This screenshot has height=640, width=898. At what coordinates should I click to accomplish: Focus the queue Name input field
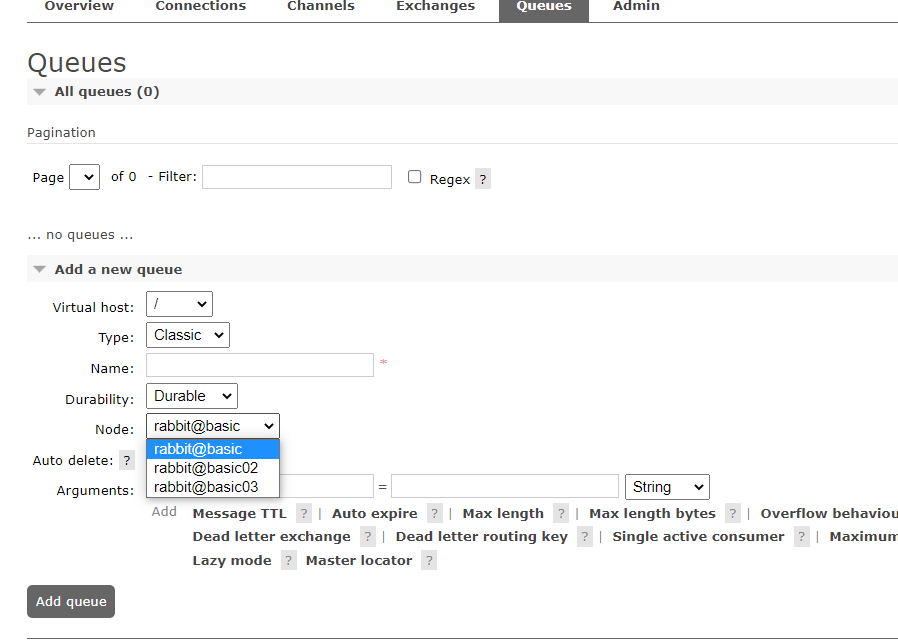pos(260,365)
